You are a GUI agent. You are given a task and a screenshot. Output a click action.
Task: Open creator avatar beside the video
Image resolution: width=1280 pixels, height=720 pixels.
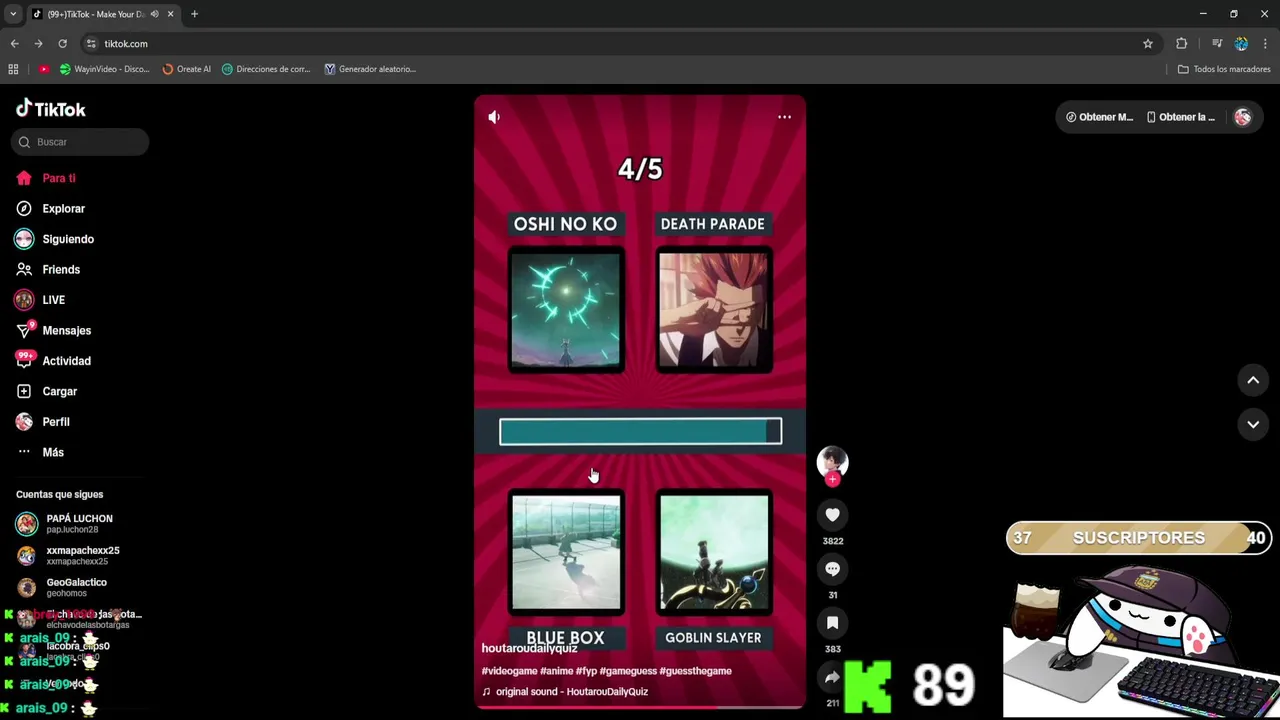832,461
